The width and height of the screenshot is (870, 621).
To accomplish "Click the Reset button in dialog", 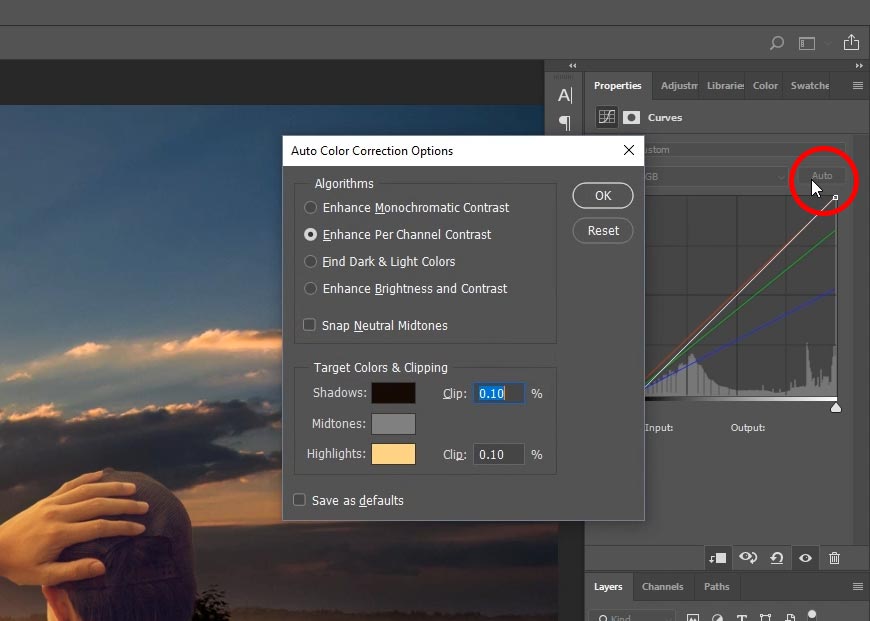I will [x=603, y=230].
